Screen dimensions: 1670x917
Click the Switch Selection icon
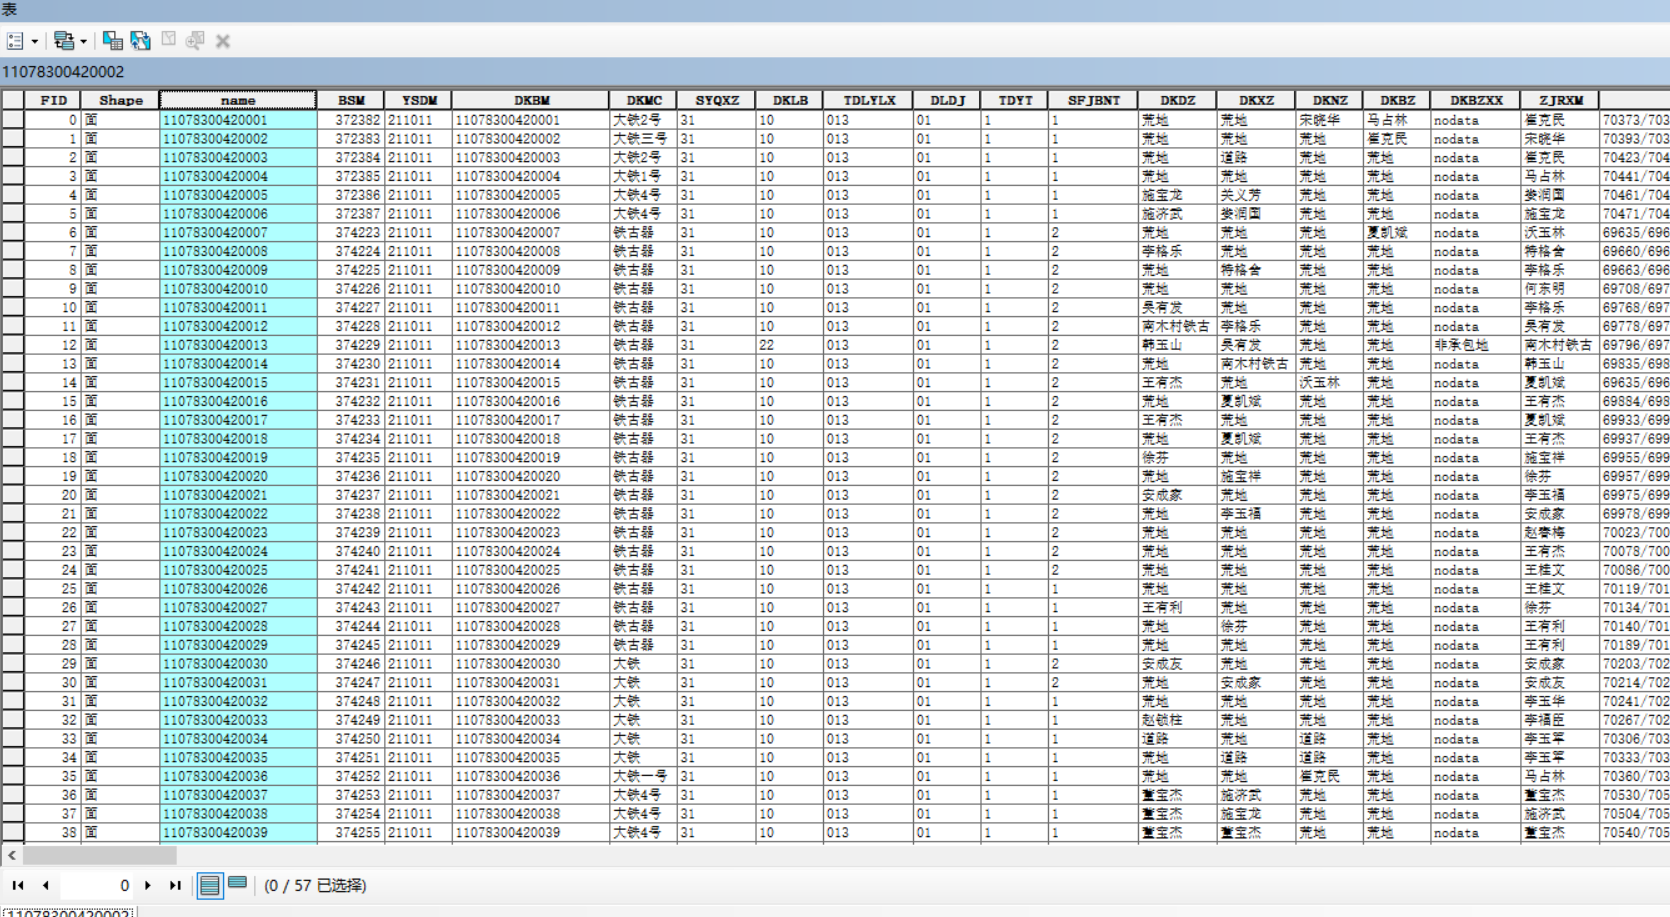point(141,41)
